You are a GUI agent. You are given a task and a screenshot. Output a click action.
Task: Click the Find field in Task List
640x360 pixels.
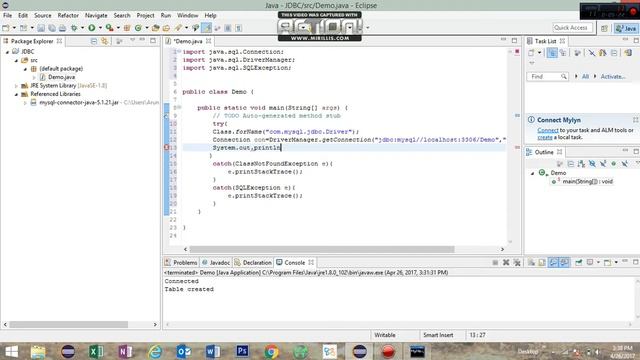547,77
